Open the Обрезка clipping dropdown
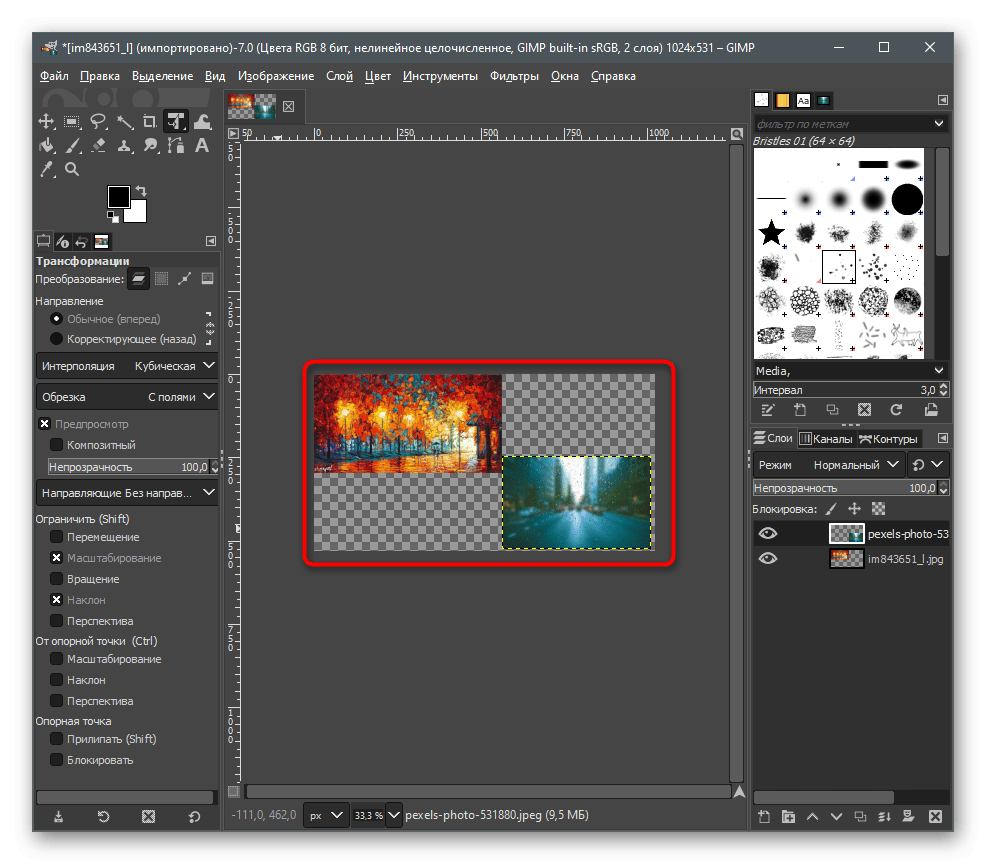The image size is (986, 864). coord(128,397)
